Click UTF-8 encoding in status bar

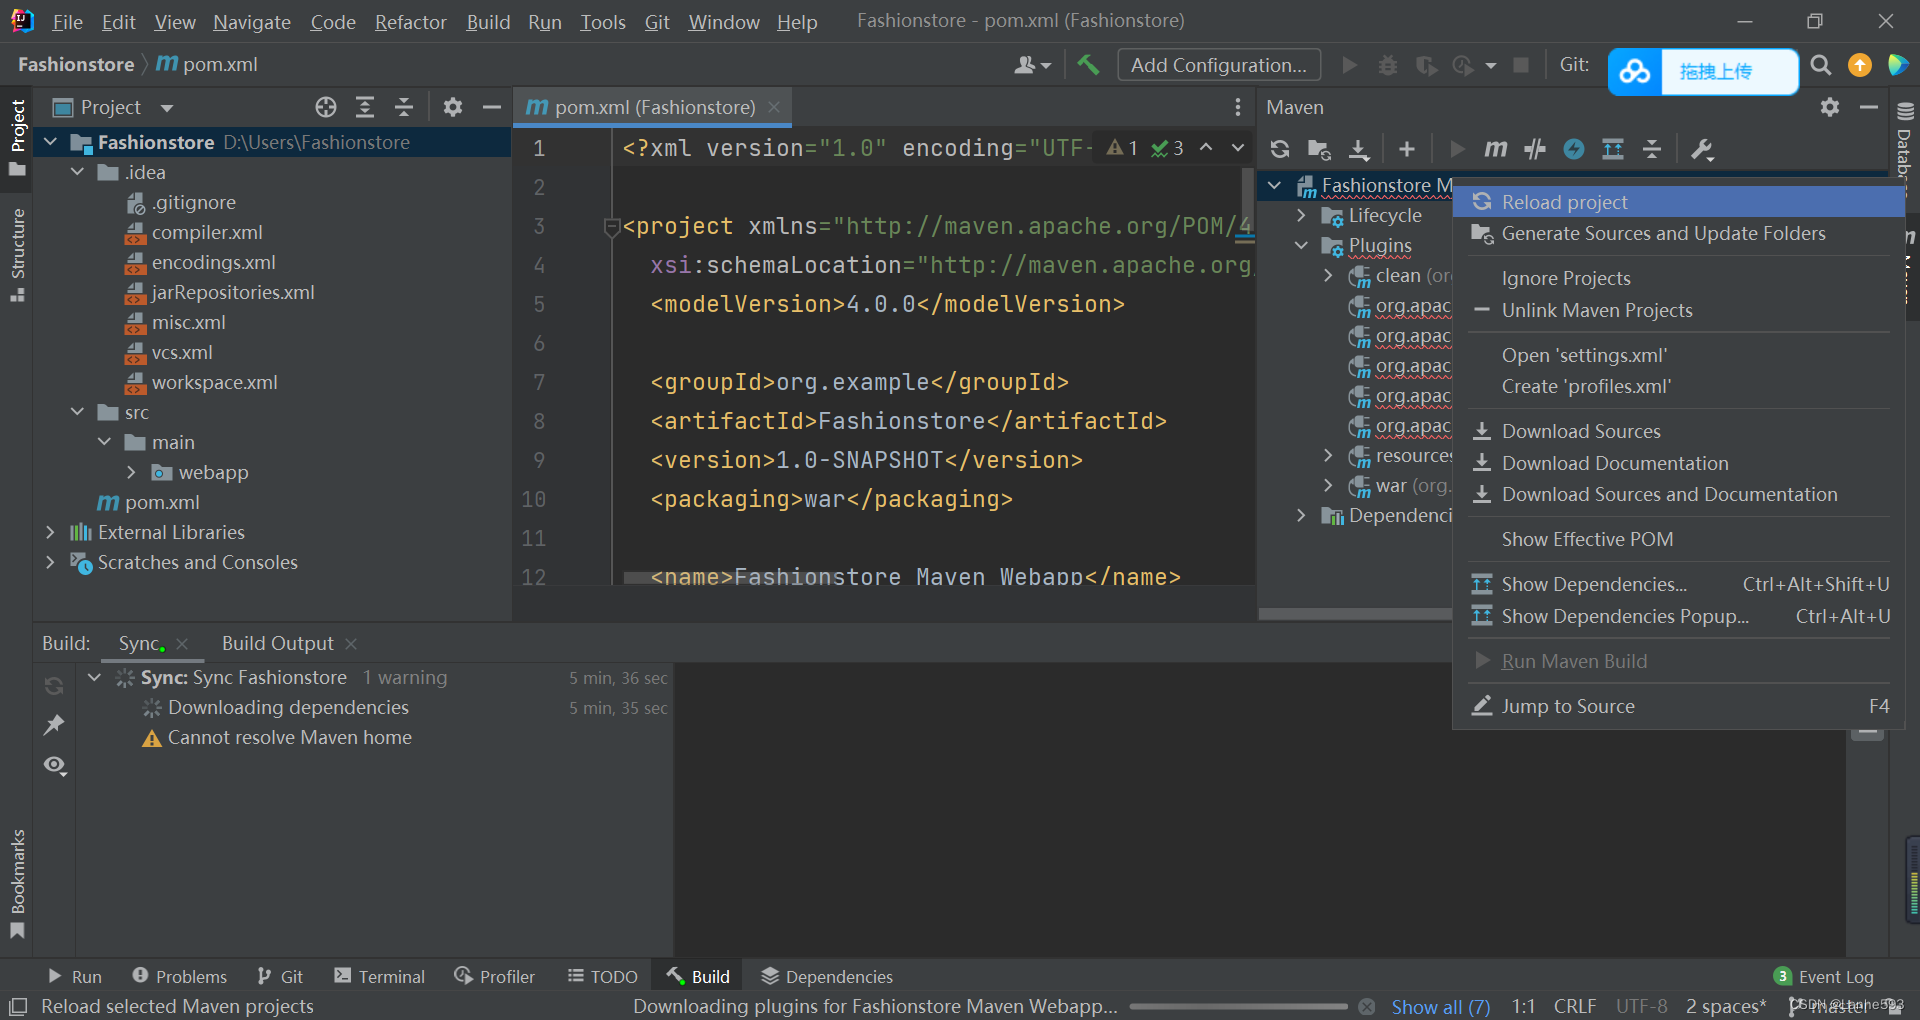pos(1642,1006)
